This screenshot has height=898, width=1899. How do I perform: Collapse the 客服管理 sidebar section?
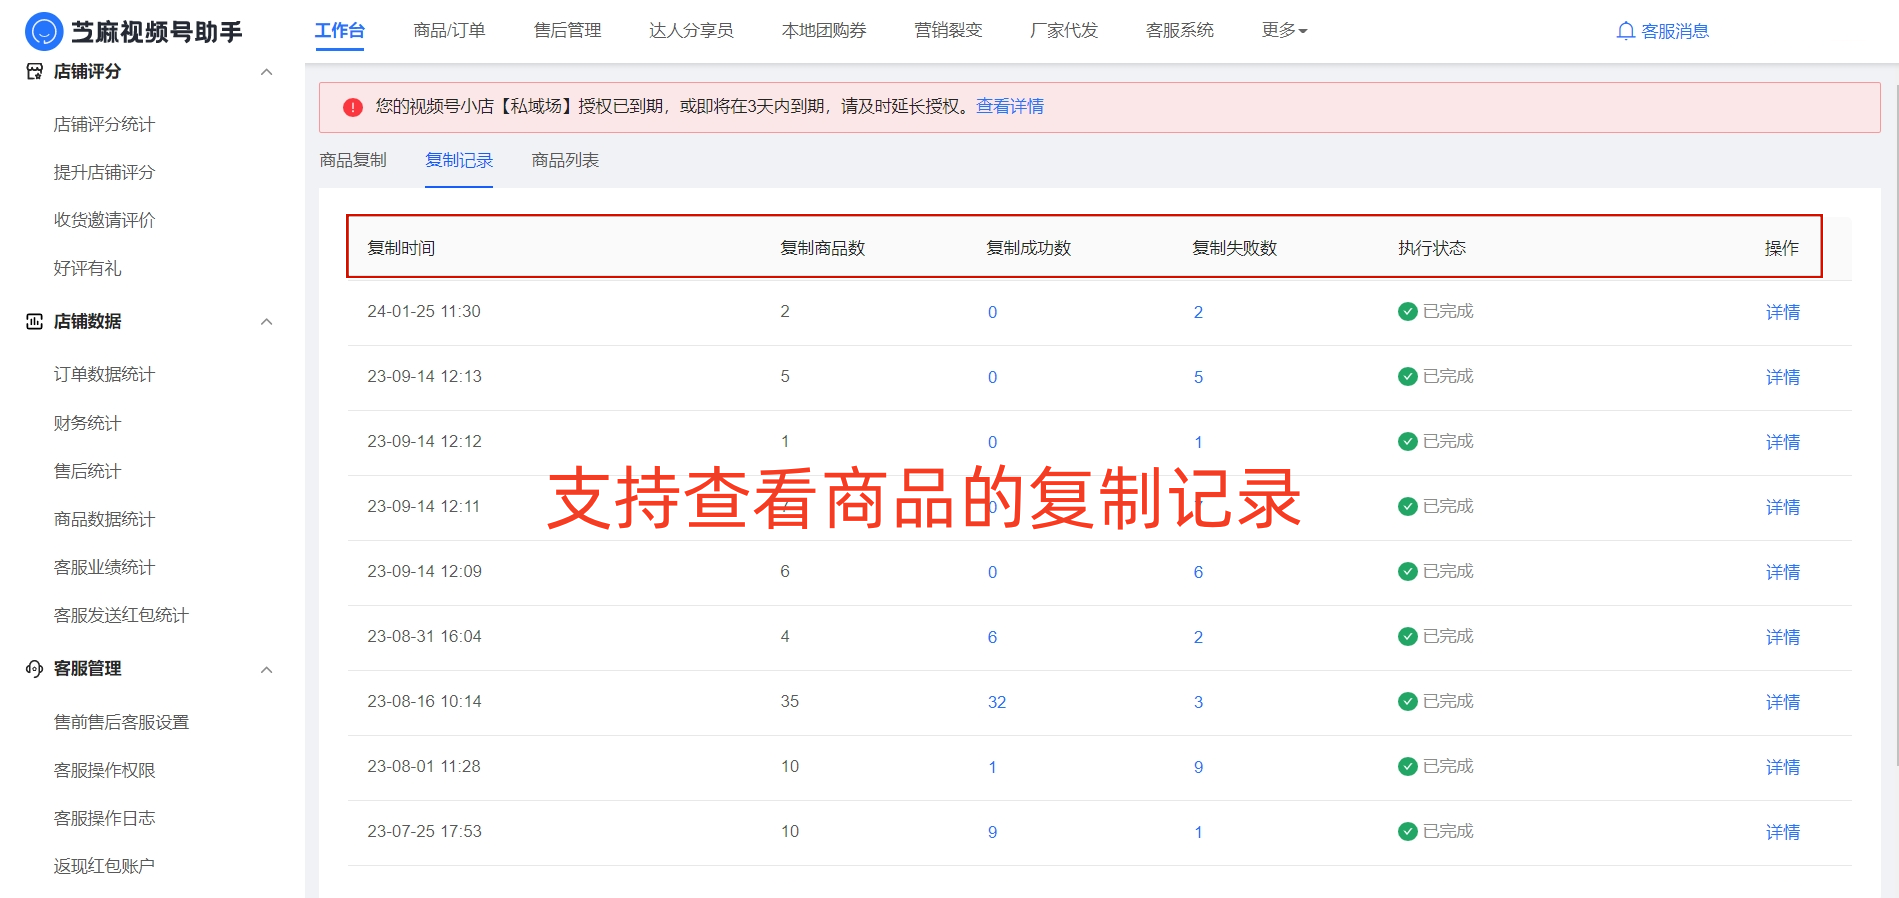coord(266,669)
